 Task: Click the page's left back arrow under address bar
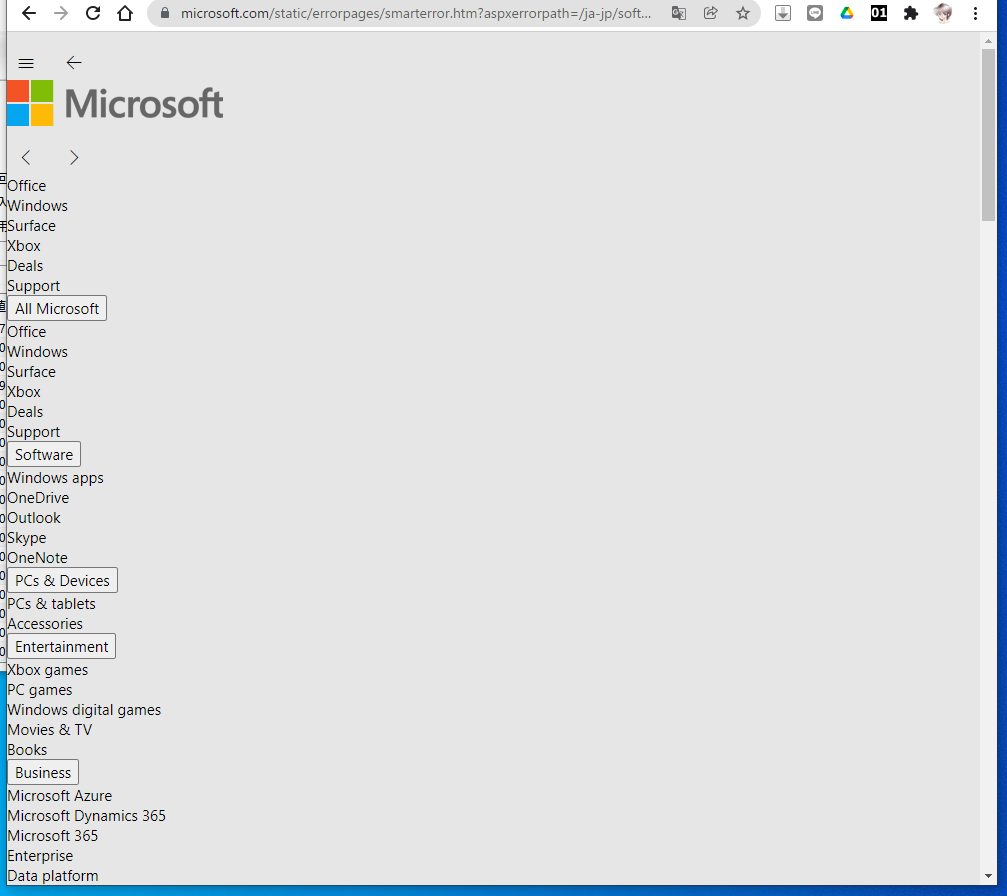[x=74, y=62]
